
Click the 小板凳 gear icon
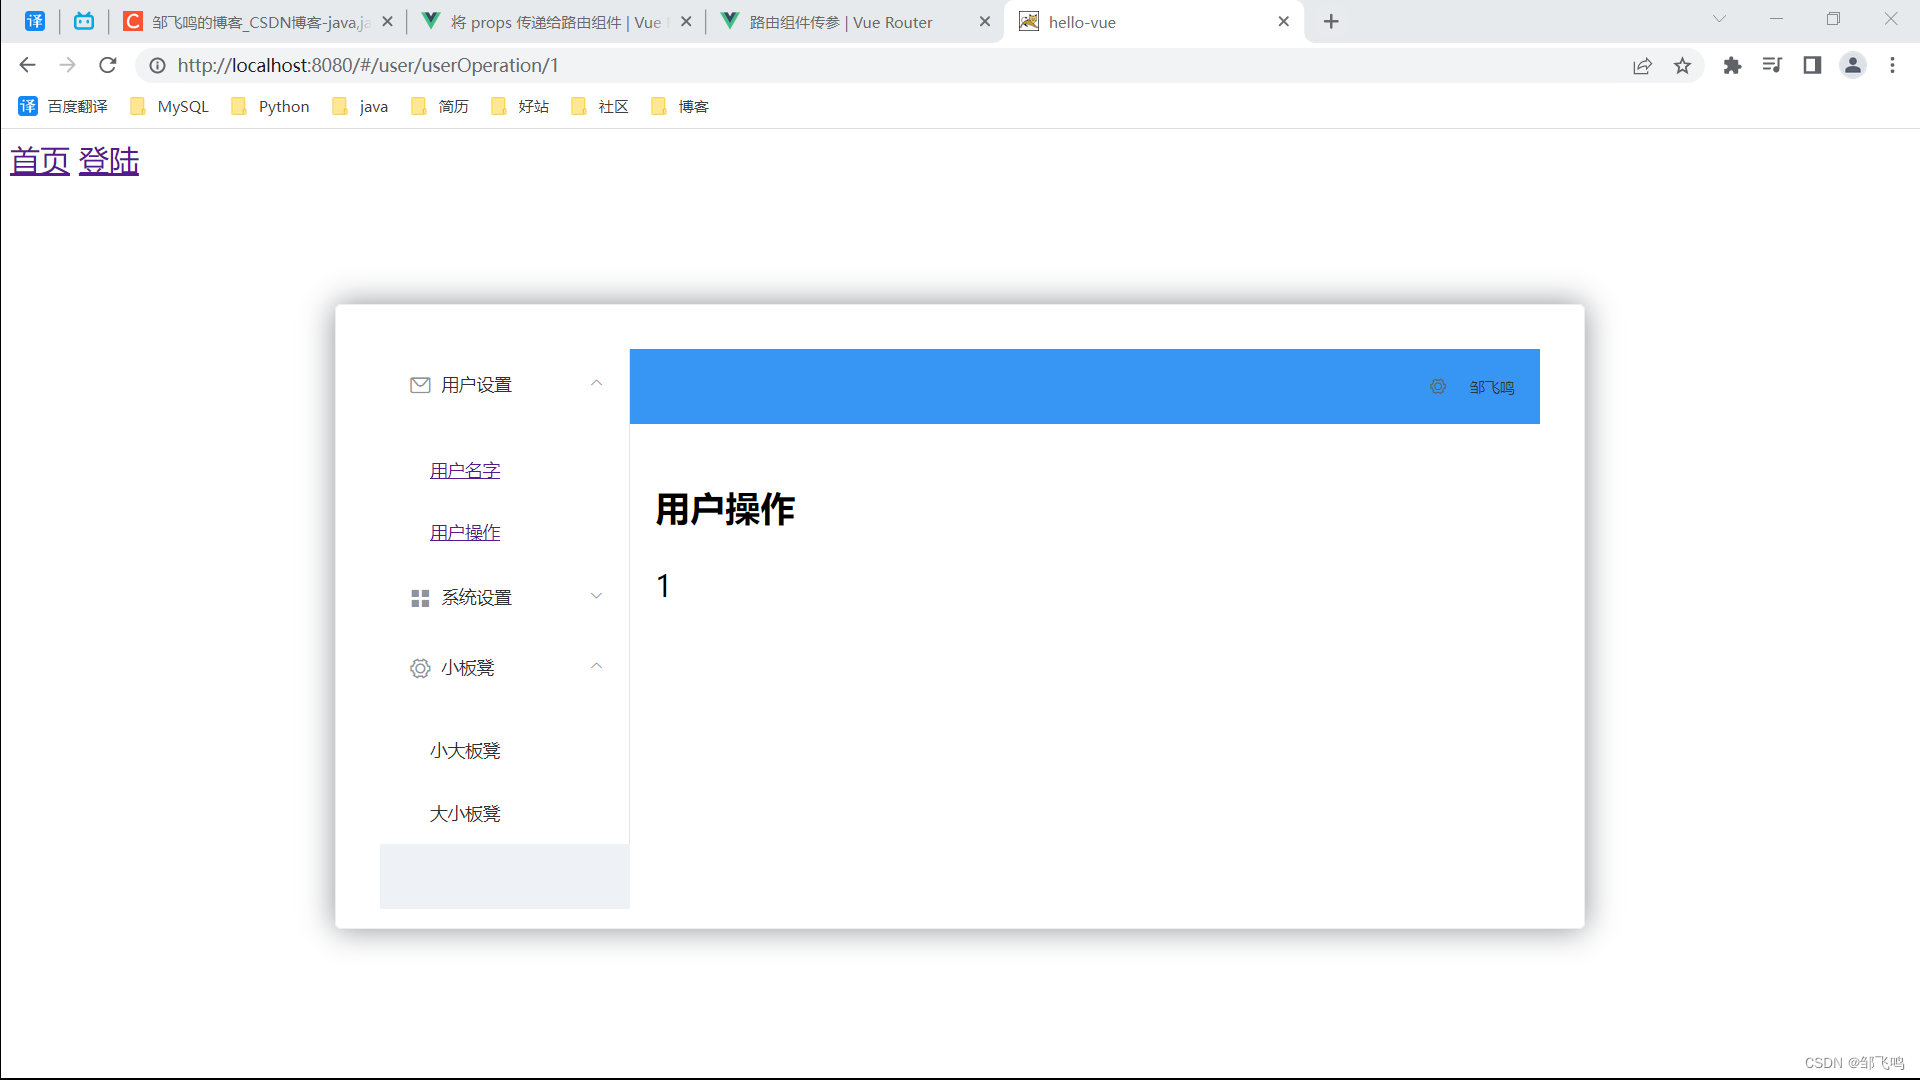(x=420, y=668)
